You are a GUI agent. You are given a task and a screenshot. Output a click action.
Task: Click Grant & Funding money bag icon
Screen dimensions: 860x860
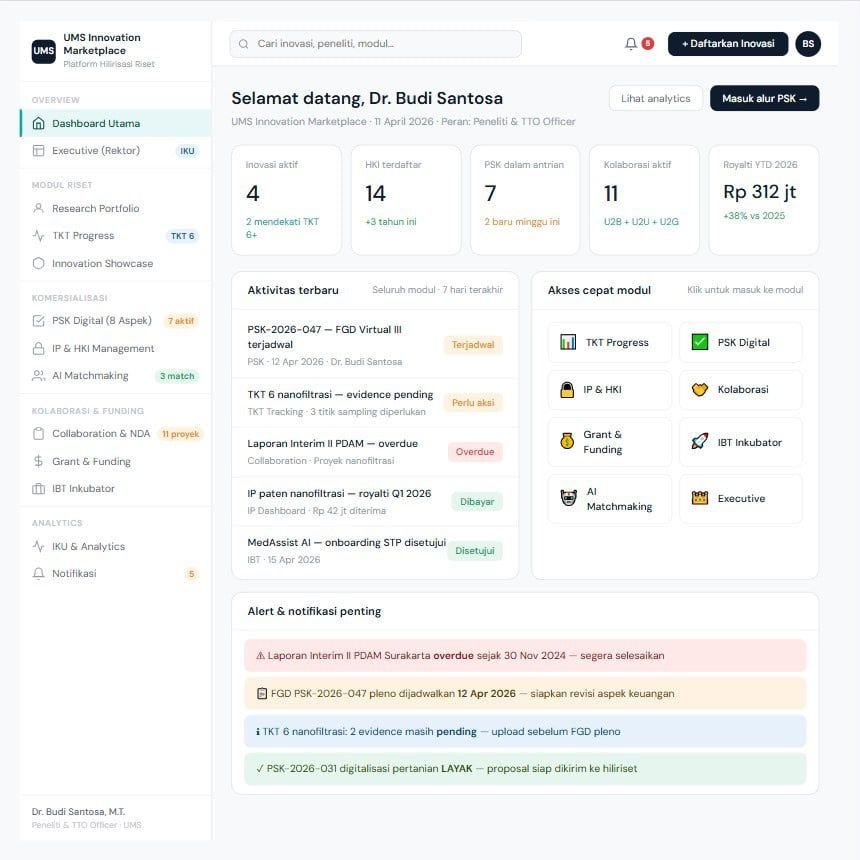tap(567, 440)
